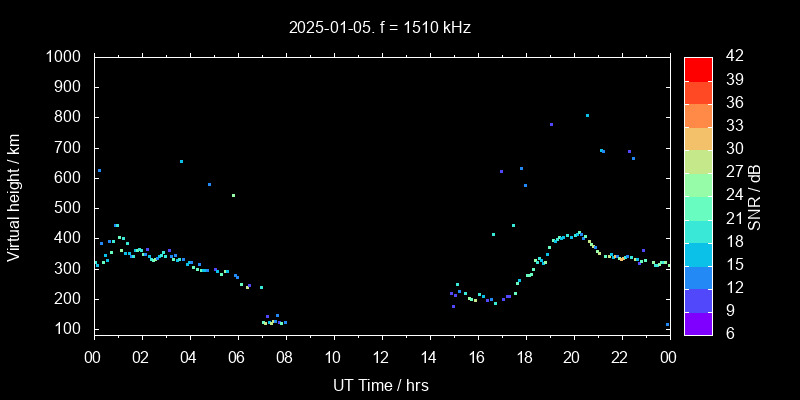Click the plot title showing 2025-01-05 1510 kHz
The width and height of the screenshot is (800, 400).
[380, 28]
